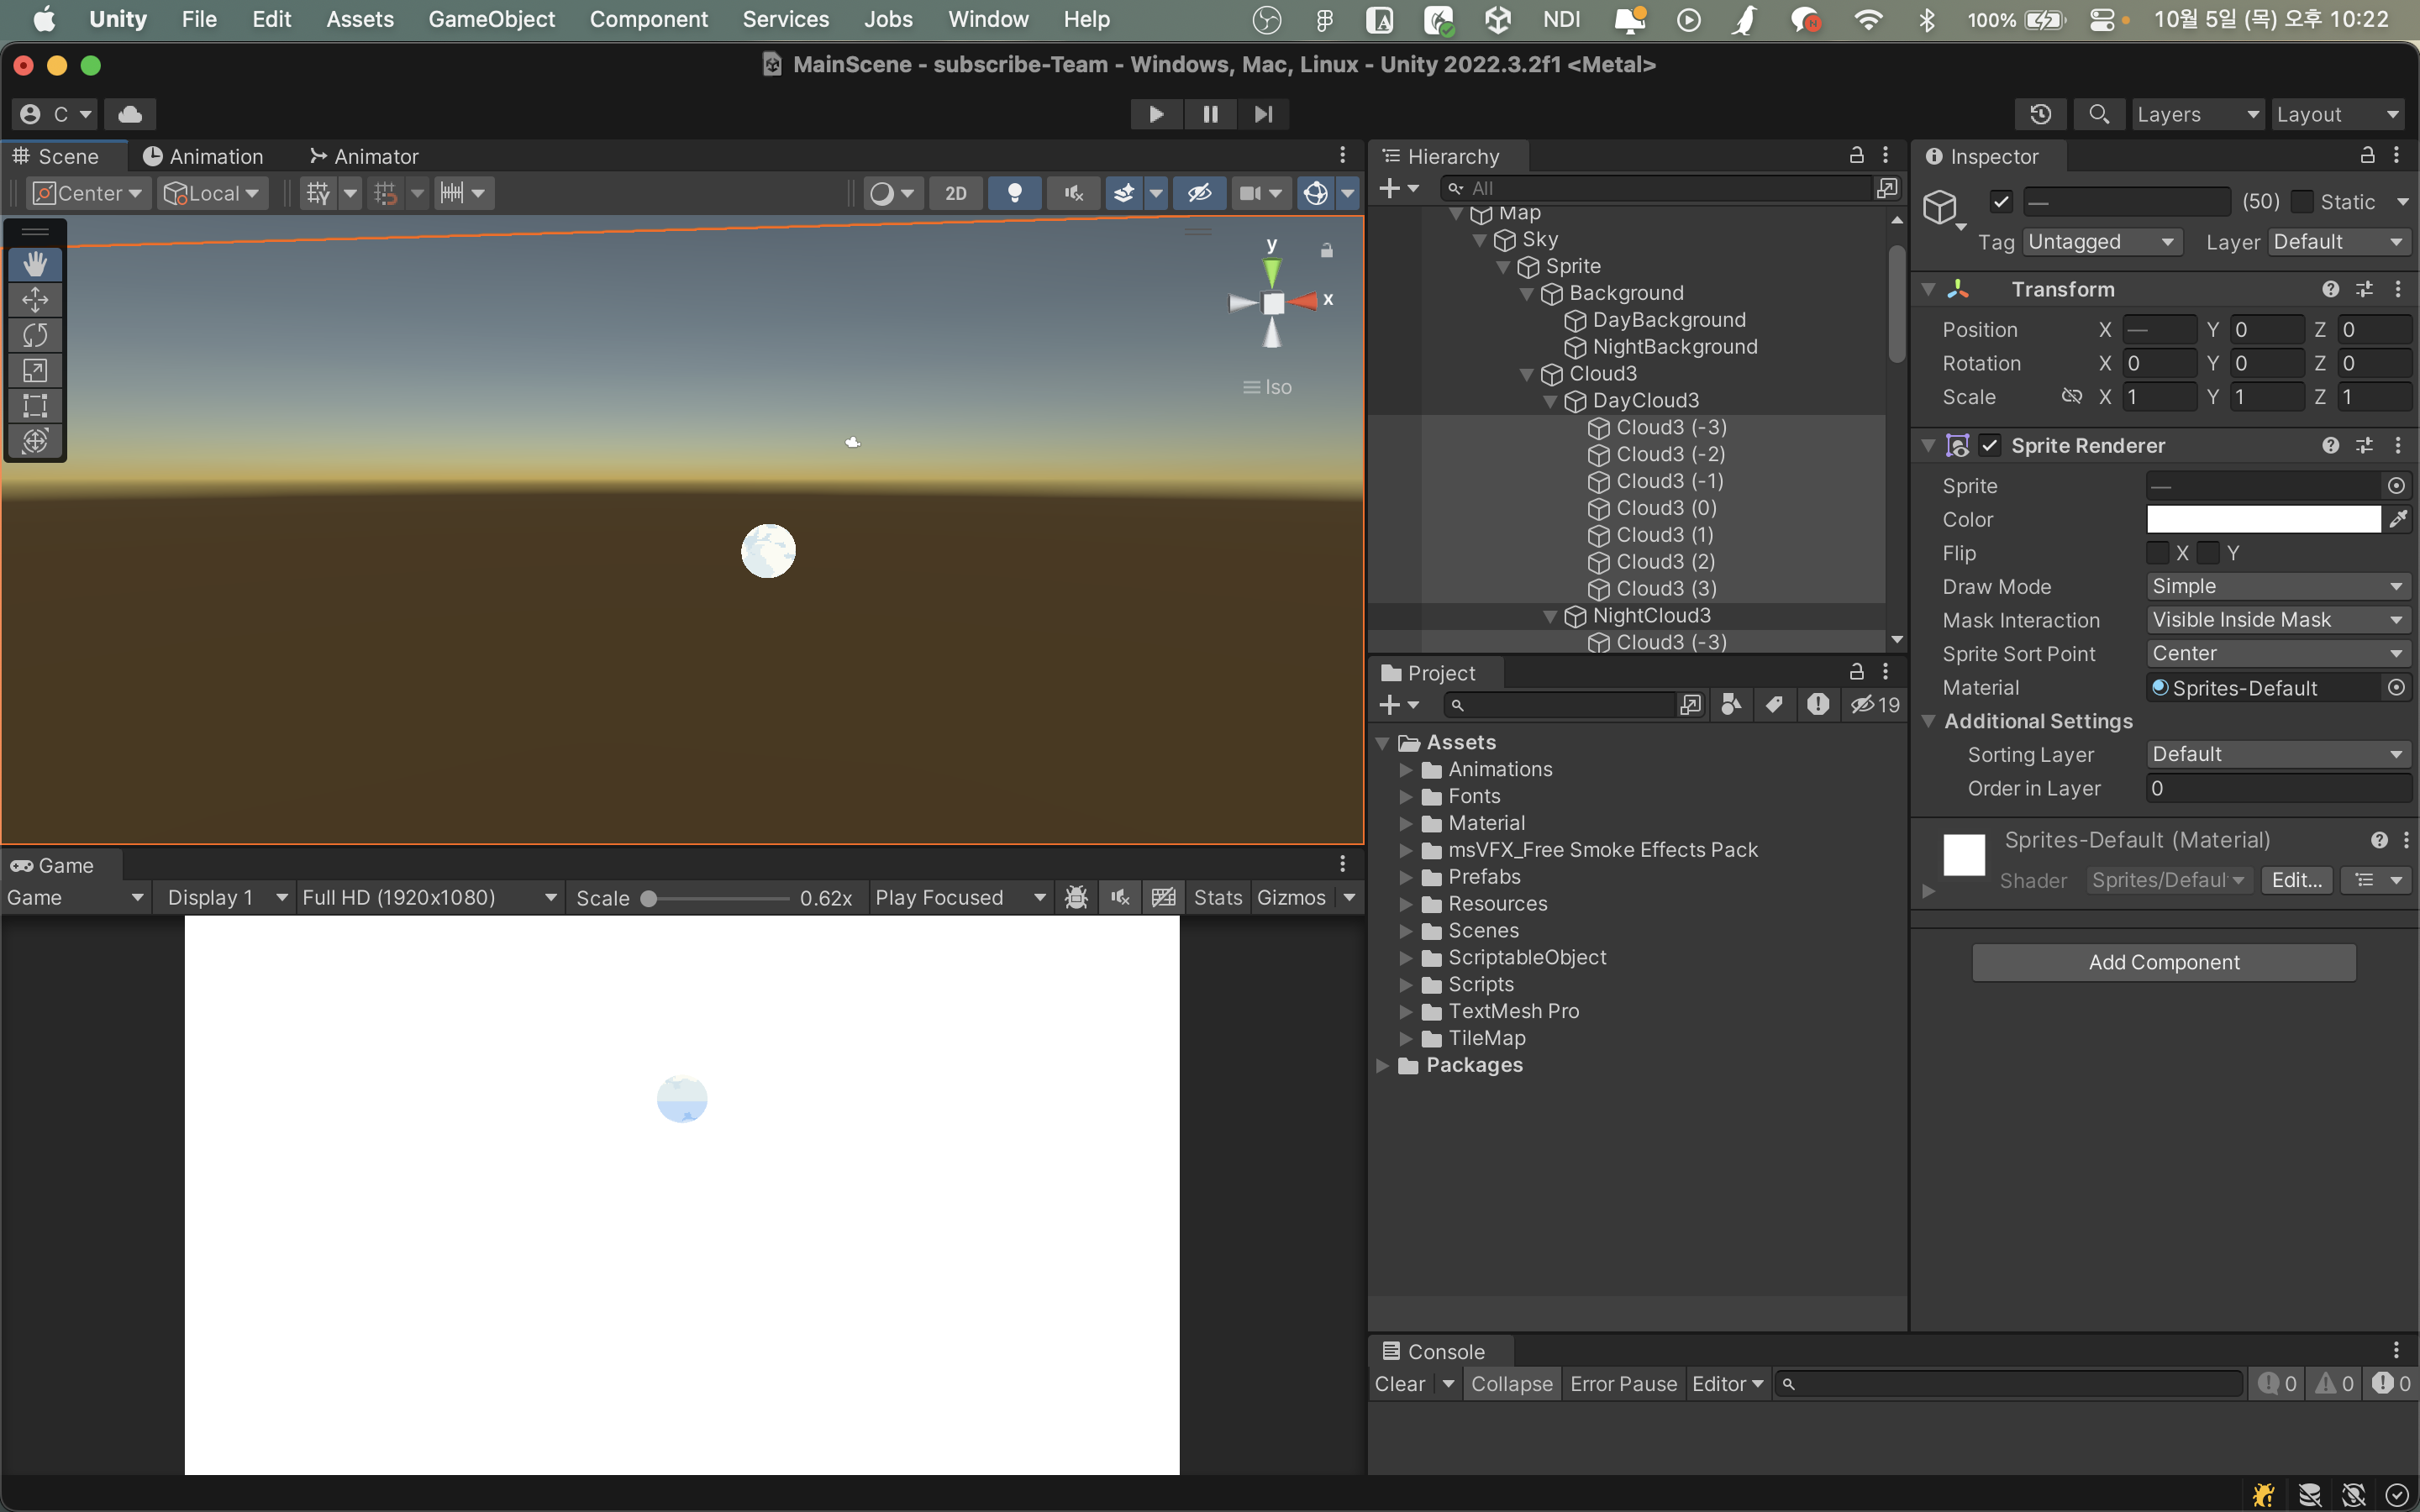Open the Draw Mode dropdown

[2277, 587]
